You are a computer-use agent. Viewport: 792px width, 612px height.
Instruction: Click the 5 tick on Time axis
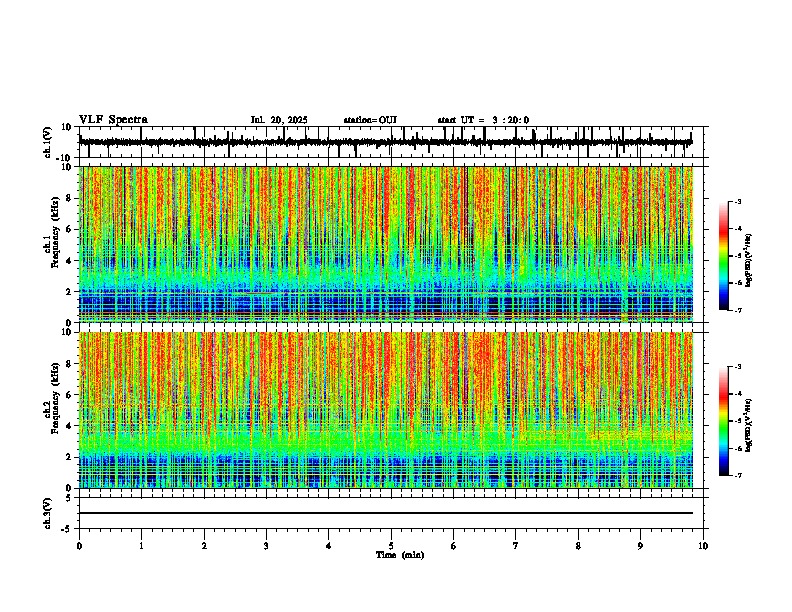[391, 546]
